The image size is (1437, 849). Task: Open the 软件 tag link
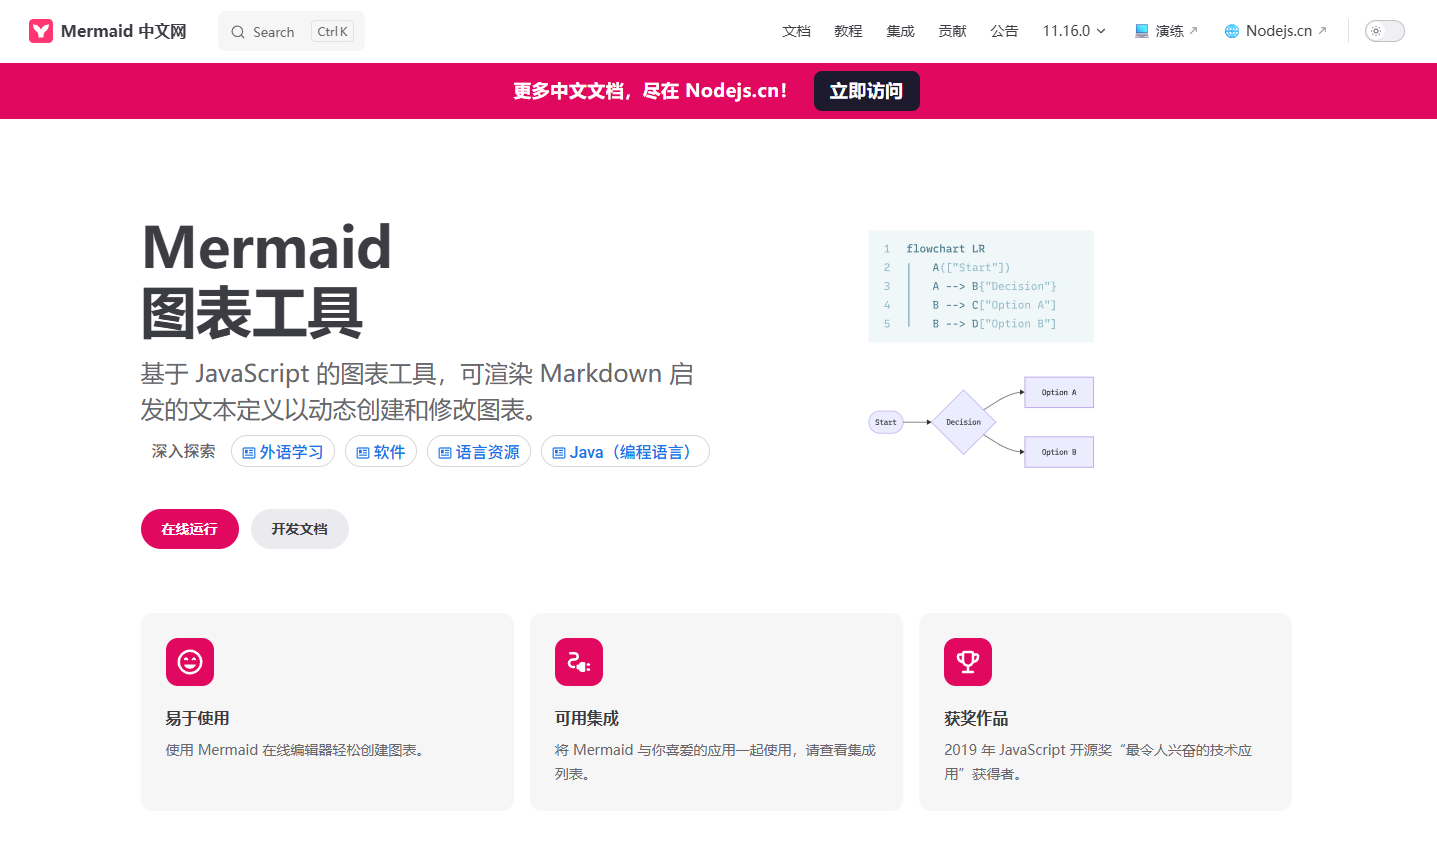tap(381, 452)
